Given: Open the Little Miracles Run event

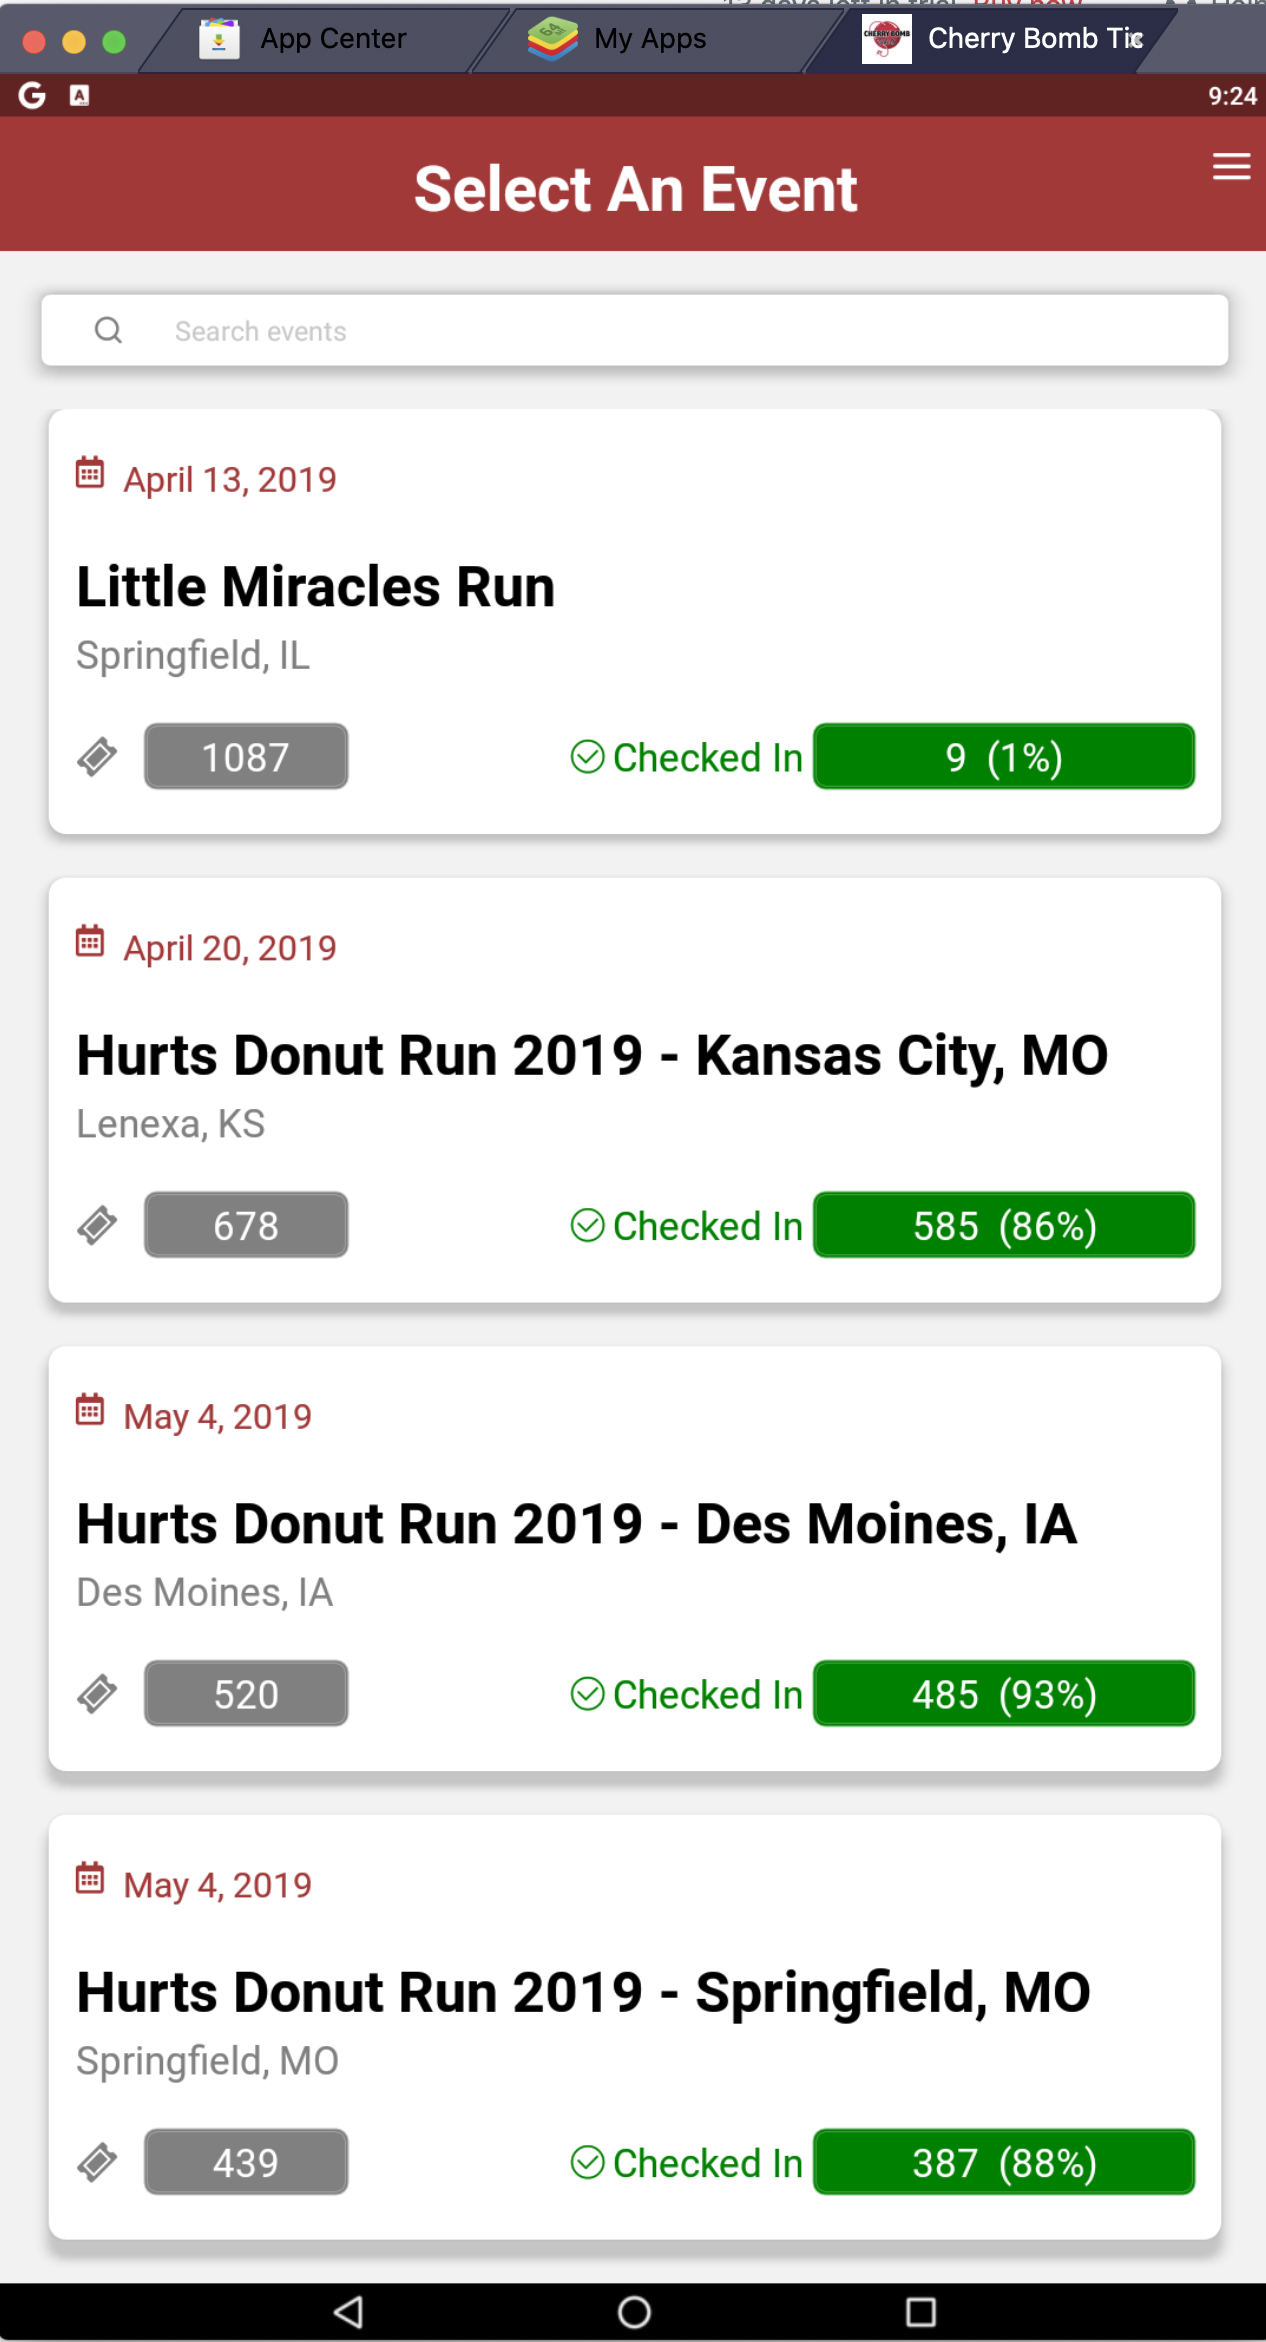Looking at the screenshot, I should [x=316, y=587].
